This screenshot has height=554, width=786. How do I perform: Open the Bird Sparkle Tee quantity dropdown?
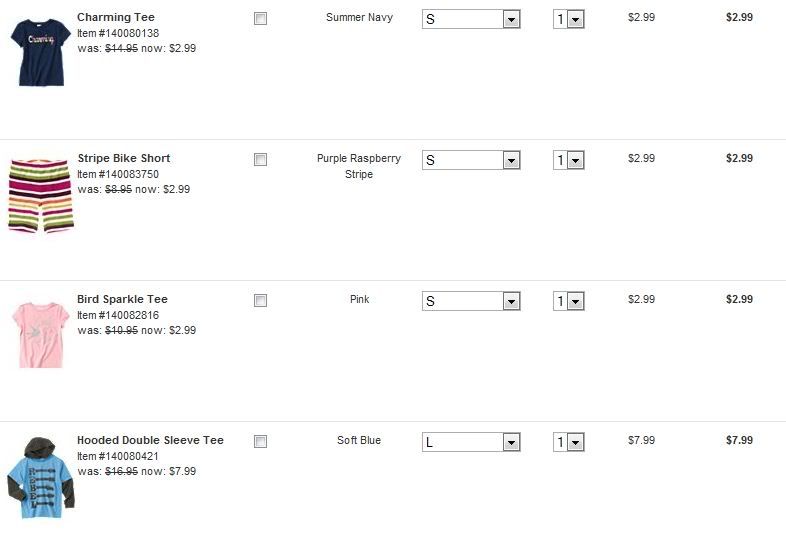point(569,301)
